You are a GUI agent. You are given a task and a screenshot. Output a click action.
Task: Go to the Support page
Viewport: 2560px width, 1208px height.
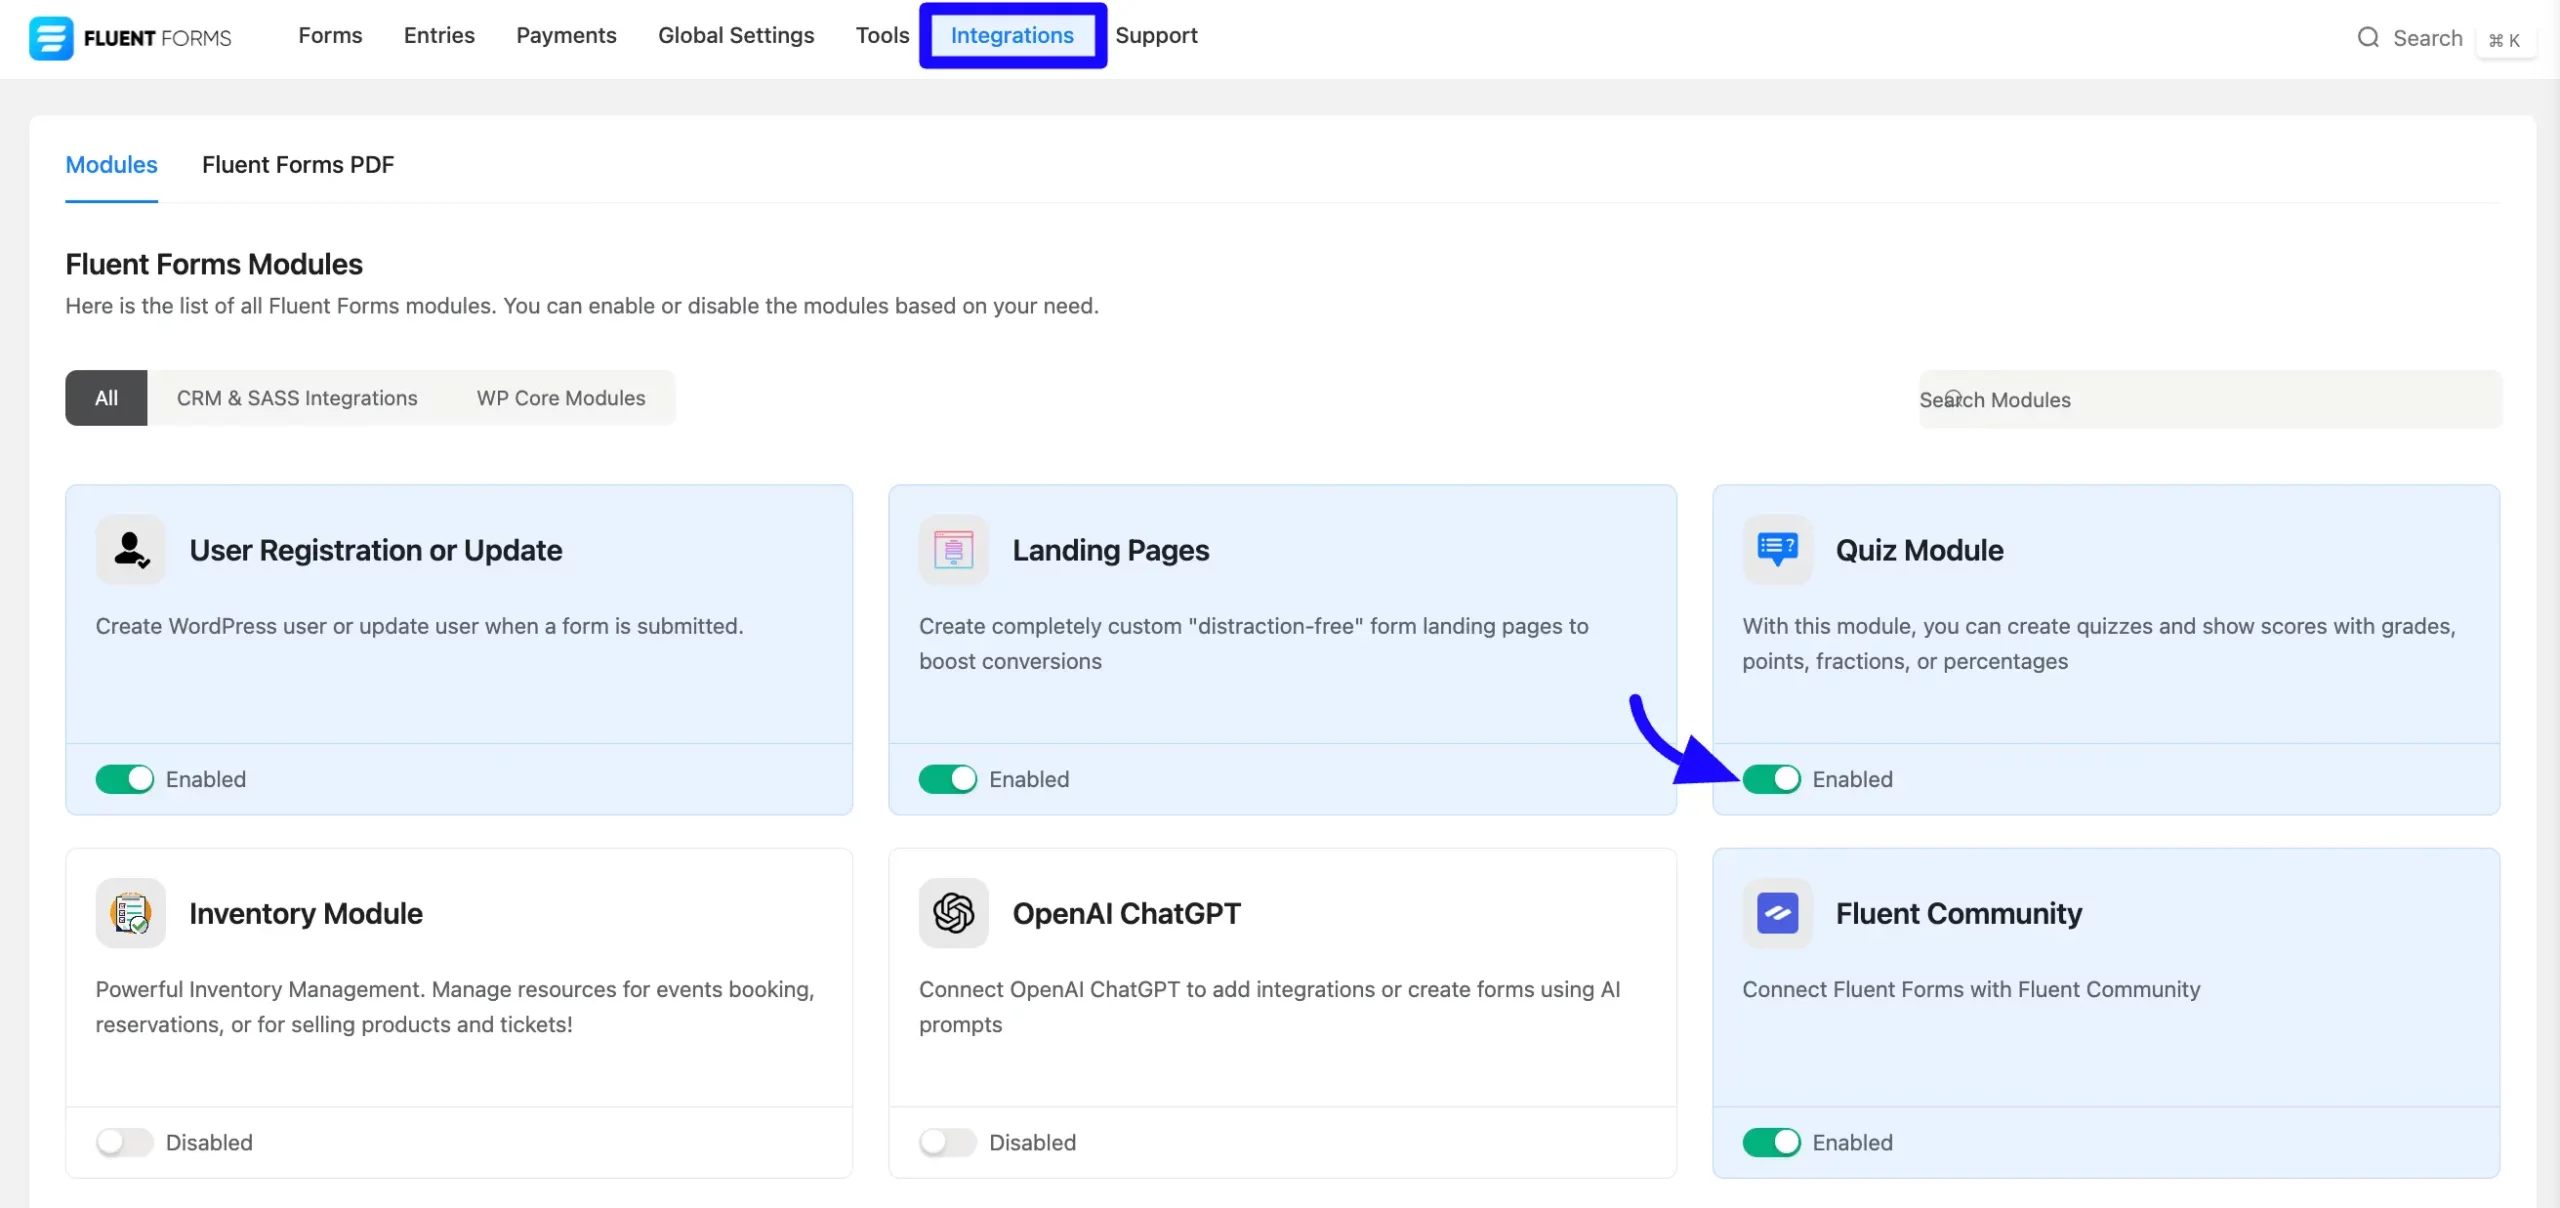pos(1156,35)
